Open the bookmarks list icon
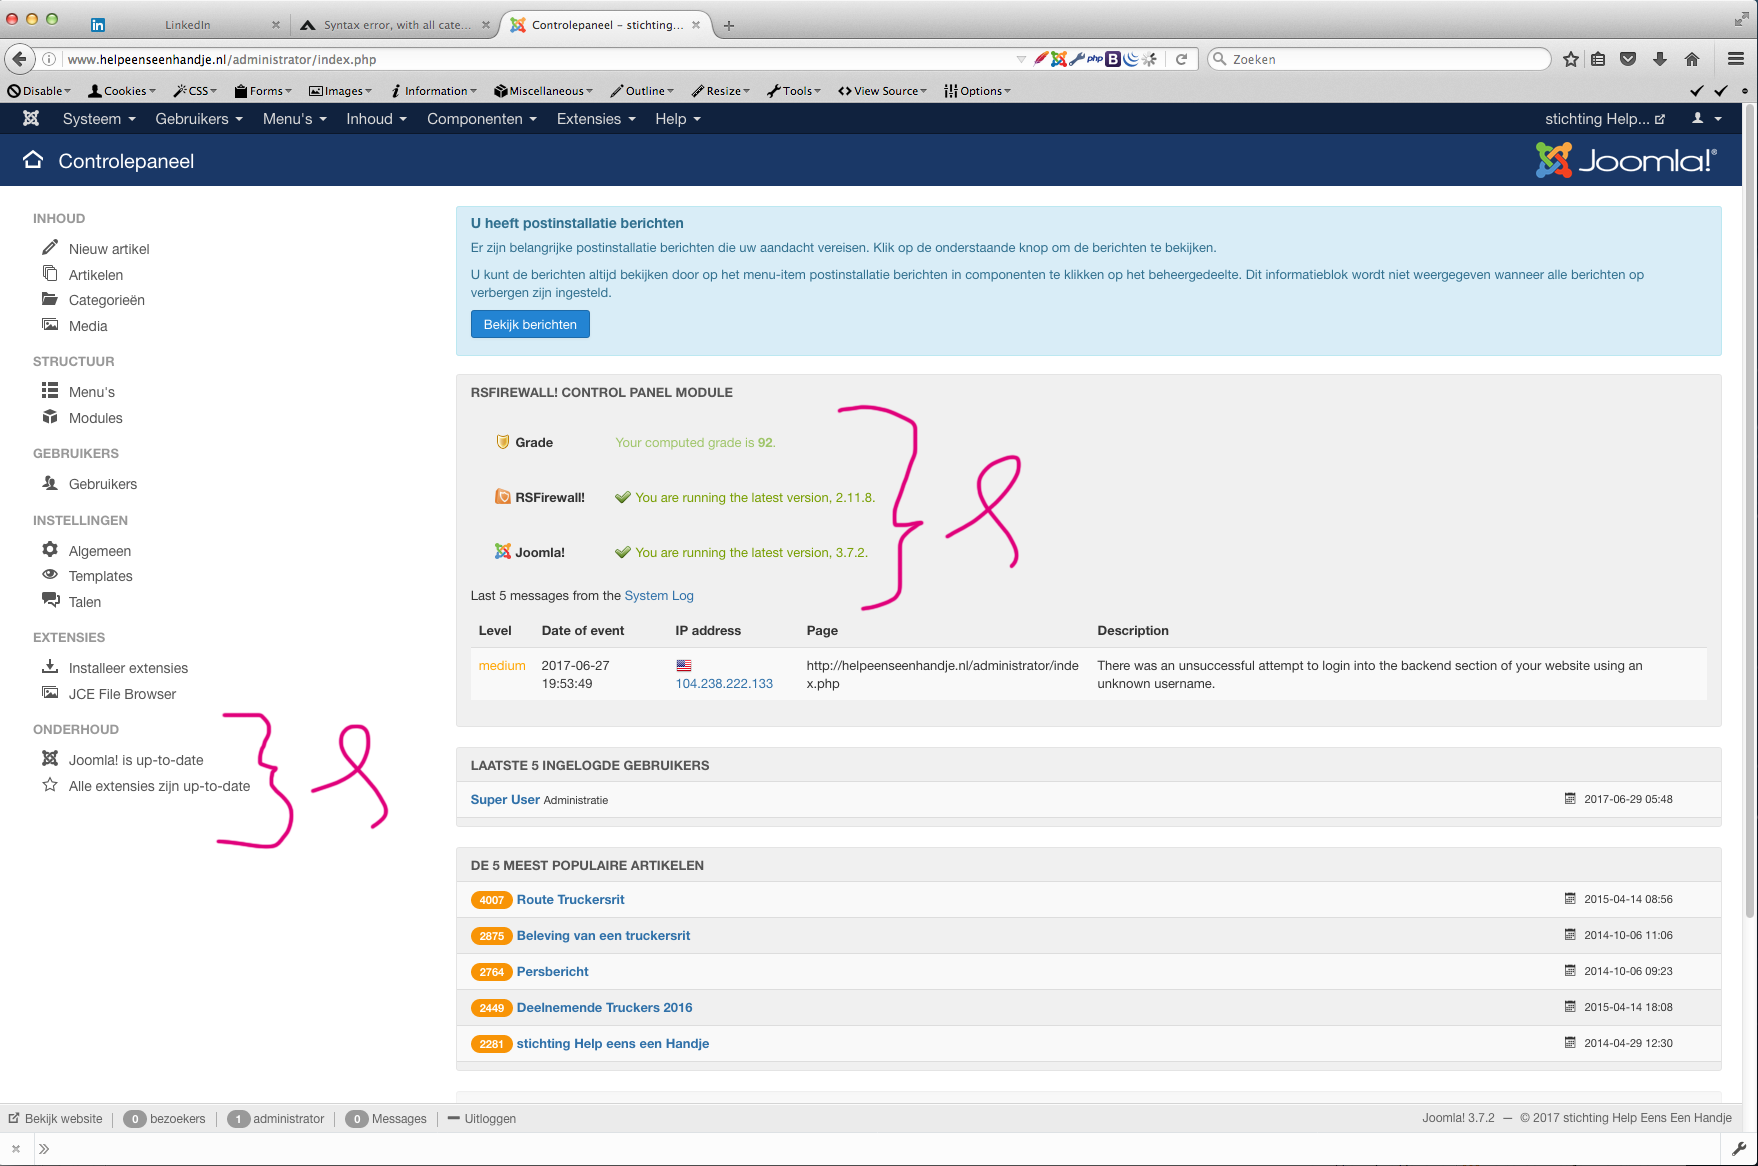1758x1166 pixels. click(x=1598, y=59)
